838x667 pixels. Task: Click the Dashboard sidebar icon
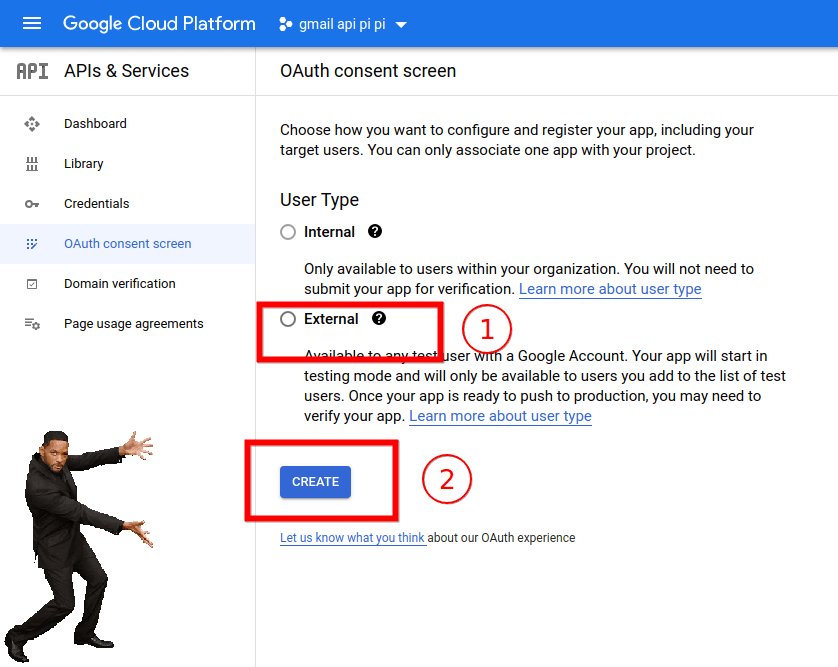(x=32, y=124)
